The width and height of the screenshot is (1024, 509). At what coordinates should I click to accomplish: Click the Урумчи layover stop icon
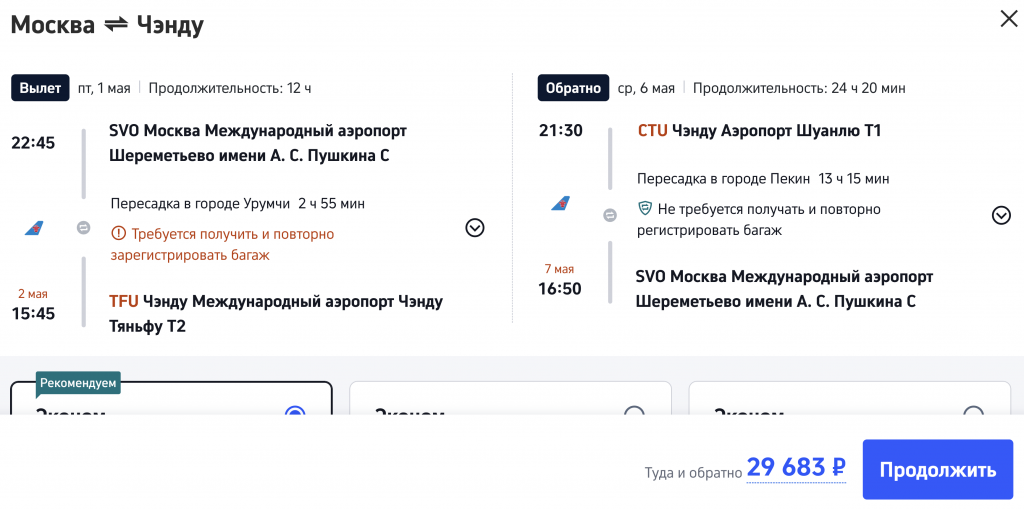(84, 228)
